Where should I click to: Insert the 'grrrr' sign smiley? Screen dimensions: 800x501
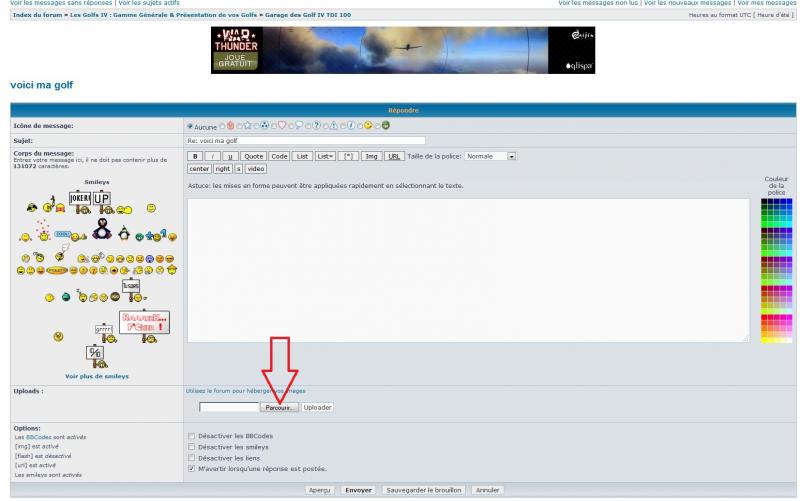[x=106, y=333]
